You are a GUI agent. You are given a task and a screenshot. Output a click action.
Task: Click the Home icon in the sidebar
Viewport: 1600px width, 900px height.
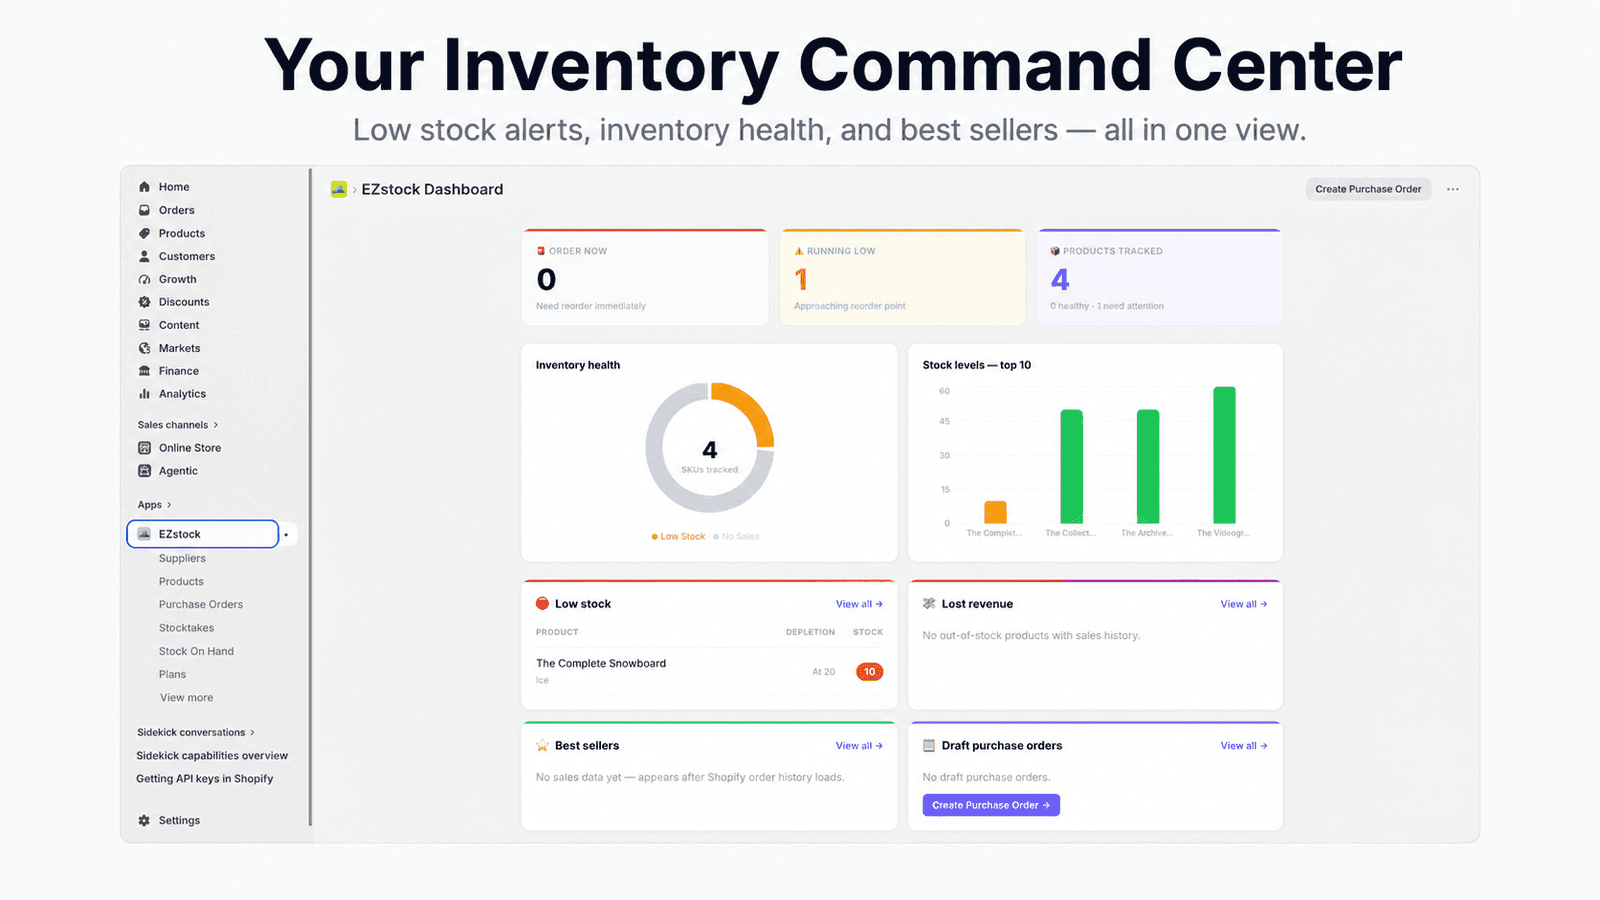click(x=144, y=187)
